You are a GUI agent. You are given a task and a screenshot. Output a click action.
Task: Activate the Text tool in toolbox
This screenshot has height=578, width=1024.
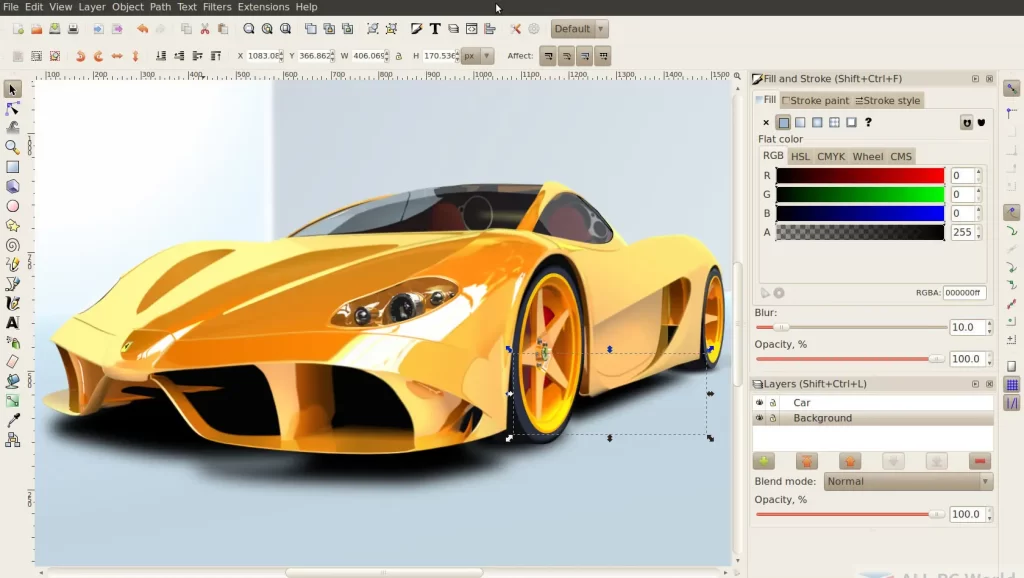point(12,323)
